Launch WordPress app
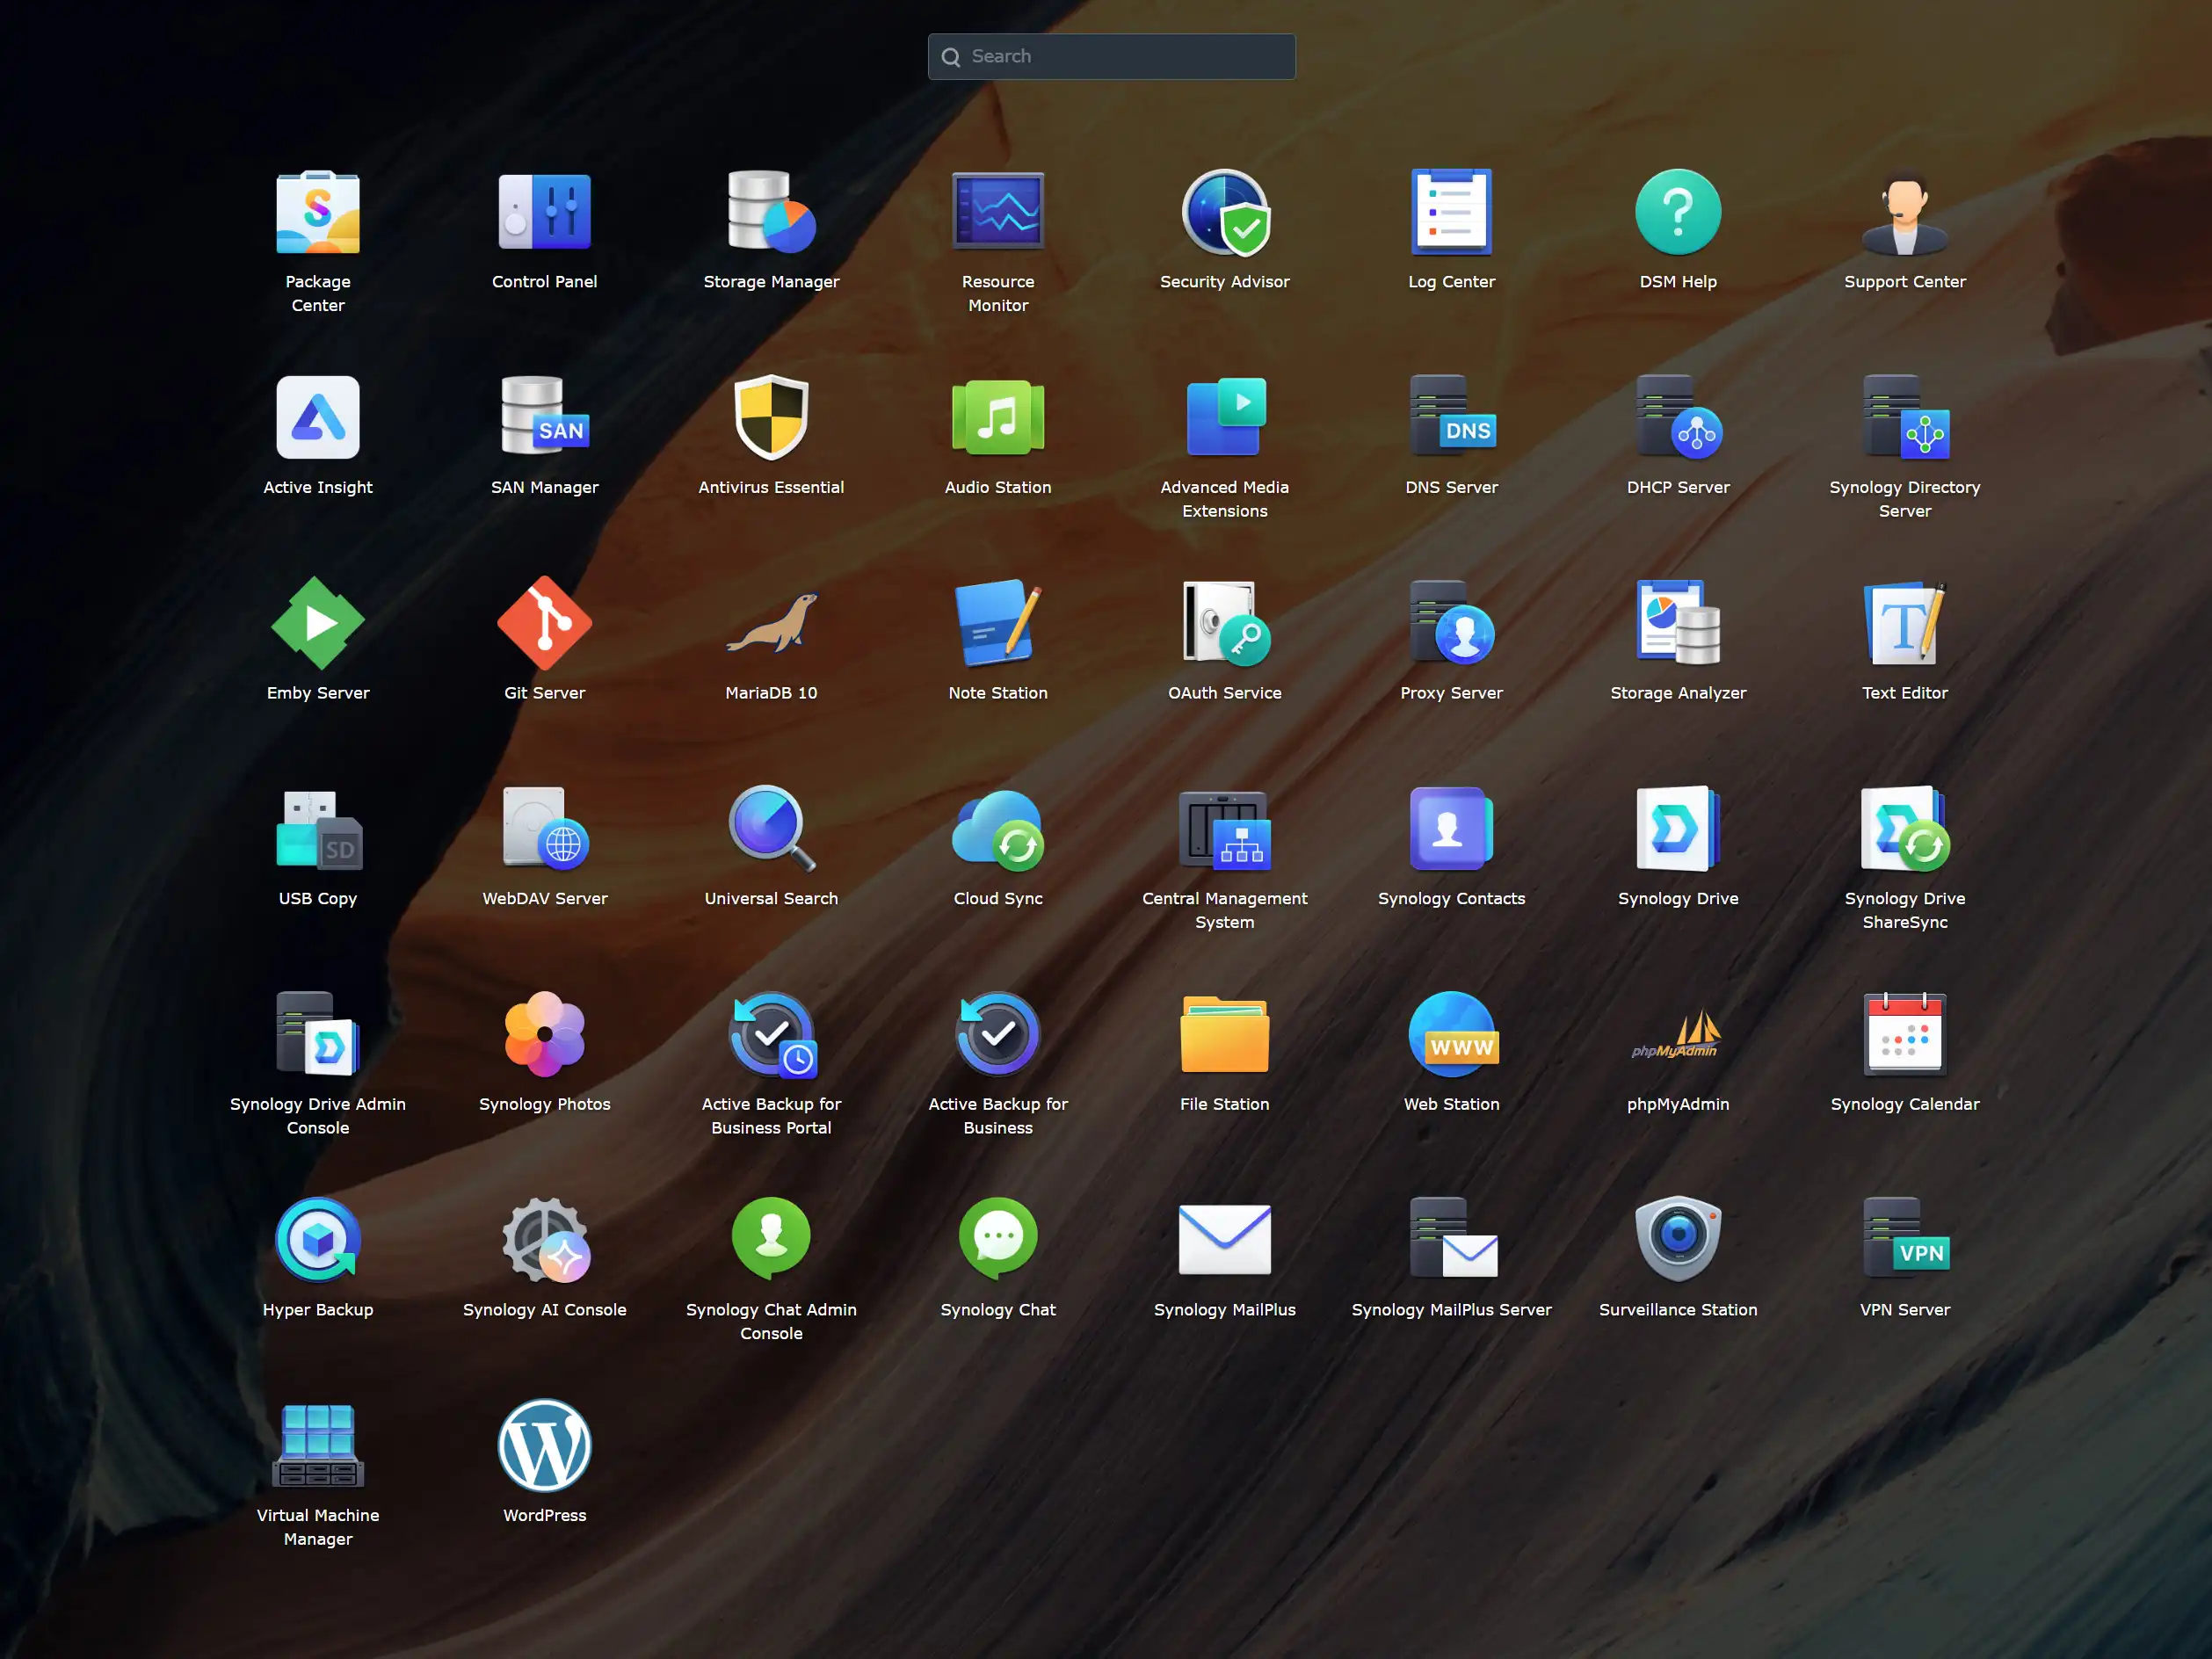 (544, 1446)
